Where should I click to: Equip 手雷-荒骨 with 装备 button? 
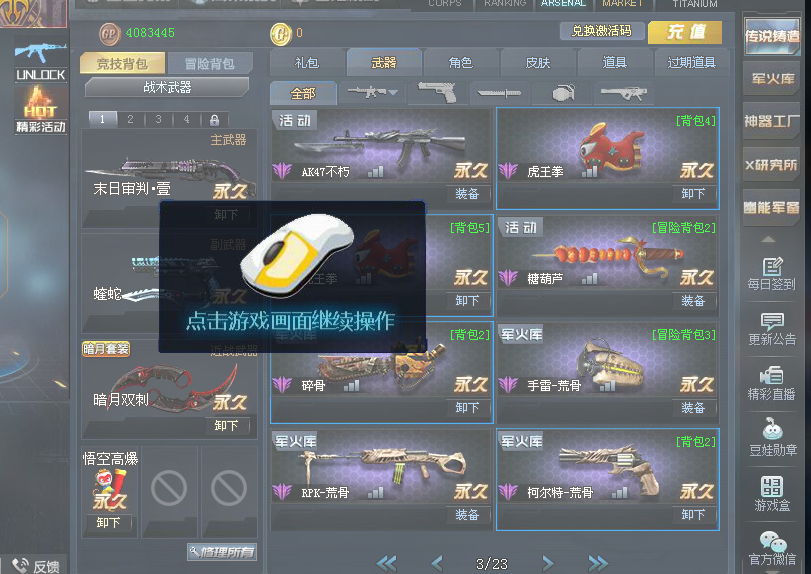tap(693, 408)
